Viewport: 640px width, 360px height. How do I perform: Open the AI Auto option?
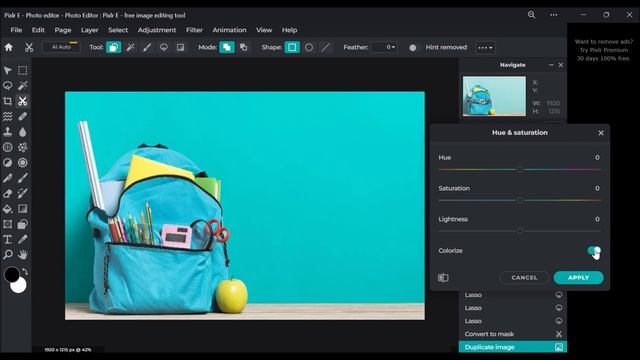[61, 47]
